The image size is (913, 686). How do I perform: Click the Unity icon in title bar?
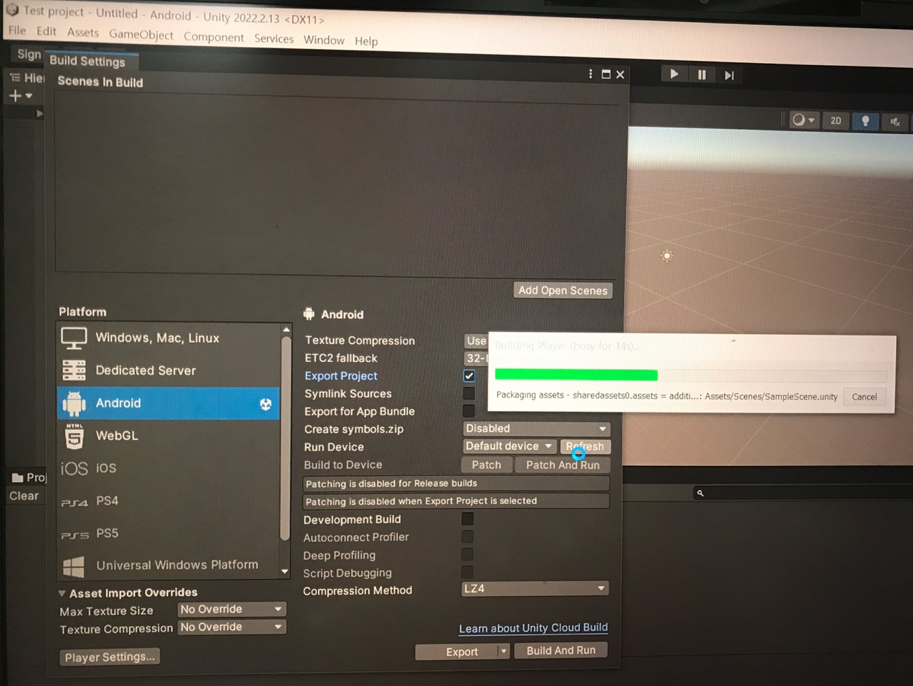[x=12, y=10]
